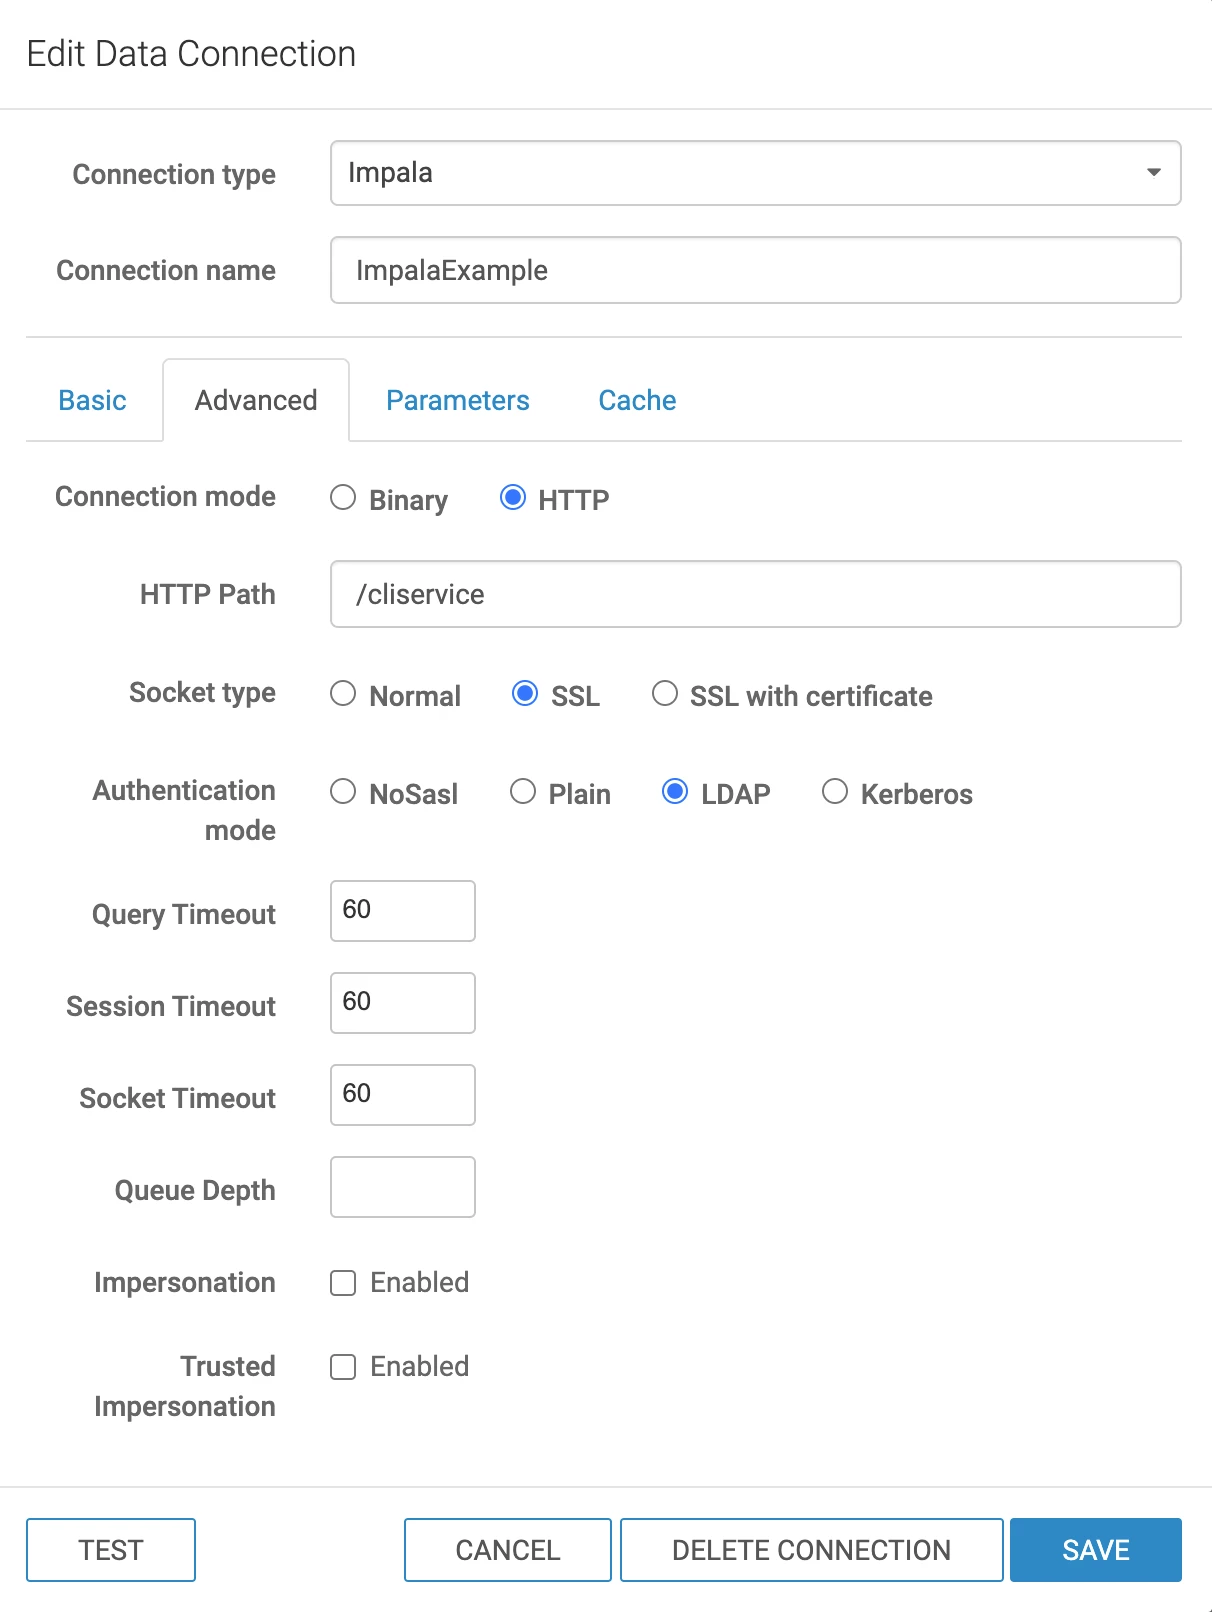Image resolution: width=1212 pixels, height=1612 pixels.
Task: Choose SSL socket type
Action: coord(525,694)
